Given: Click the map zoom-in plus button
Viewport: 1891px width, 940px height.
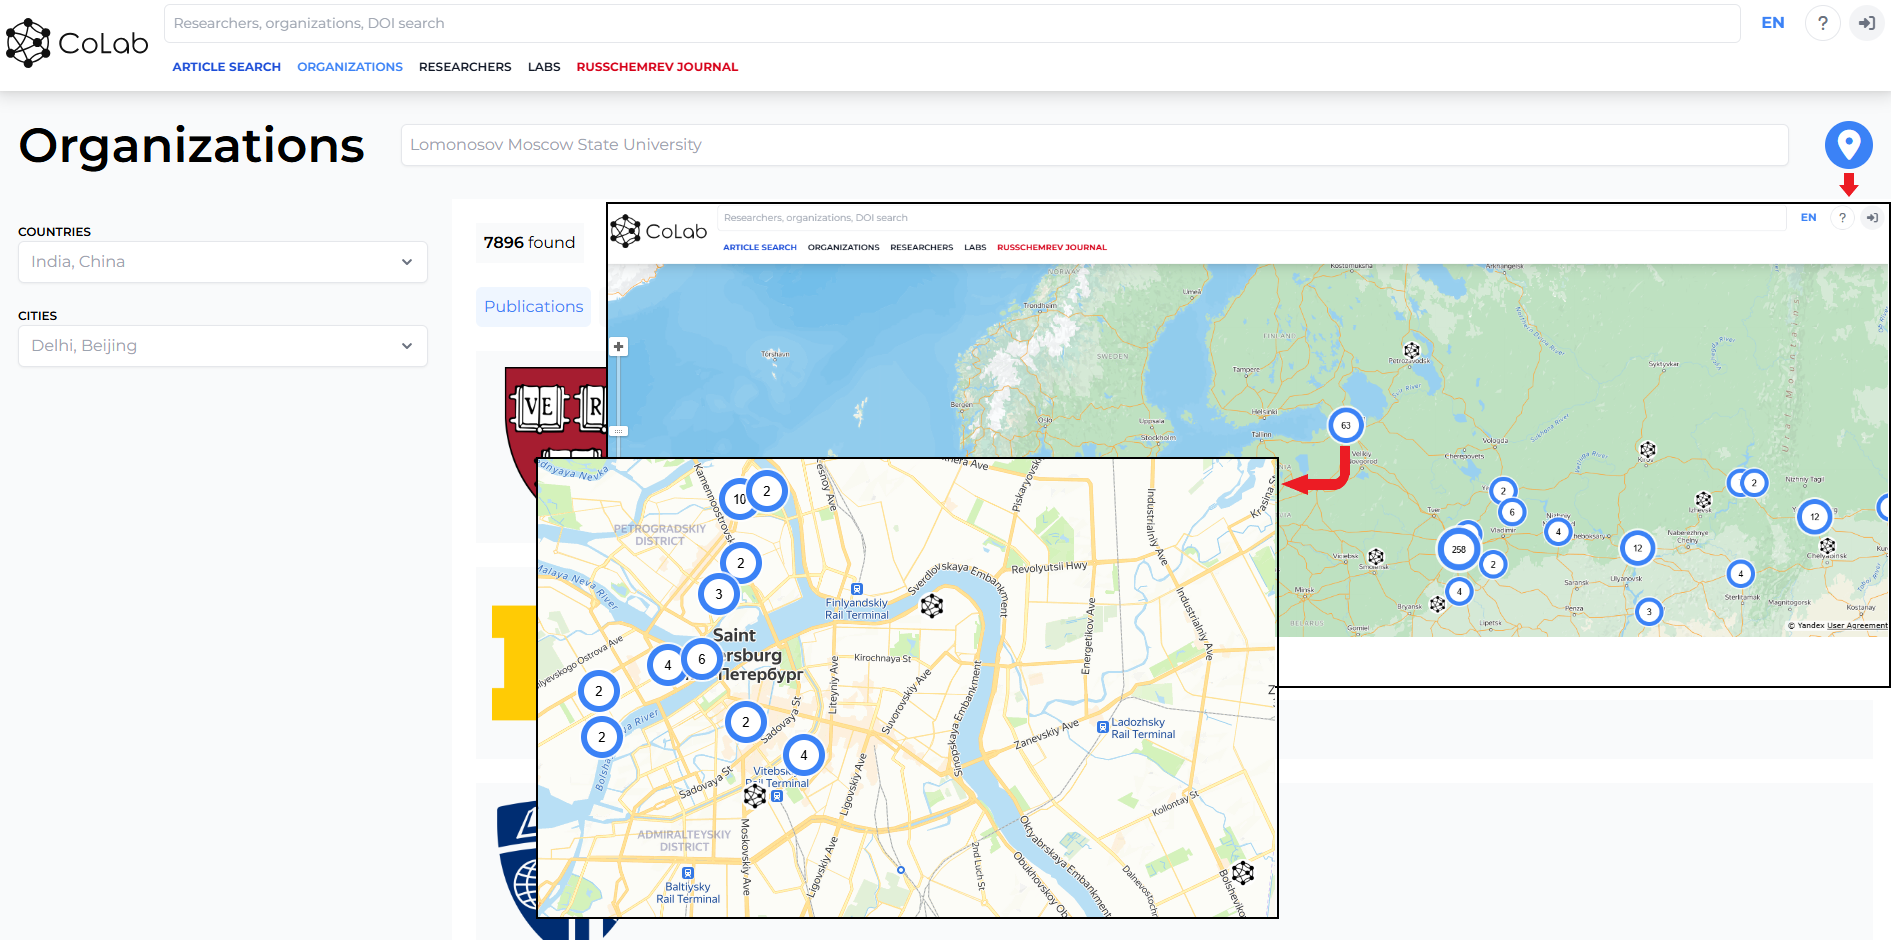Looking at the screenshot, I should [x=619, y=347].
